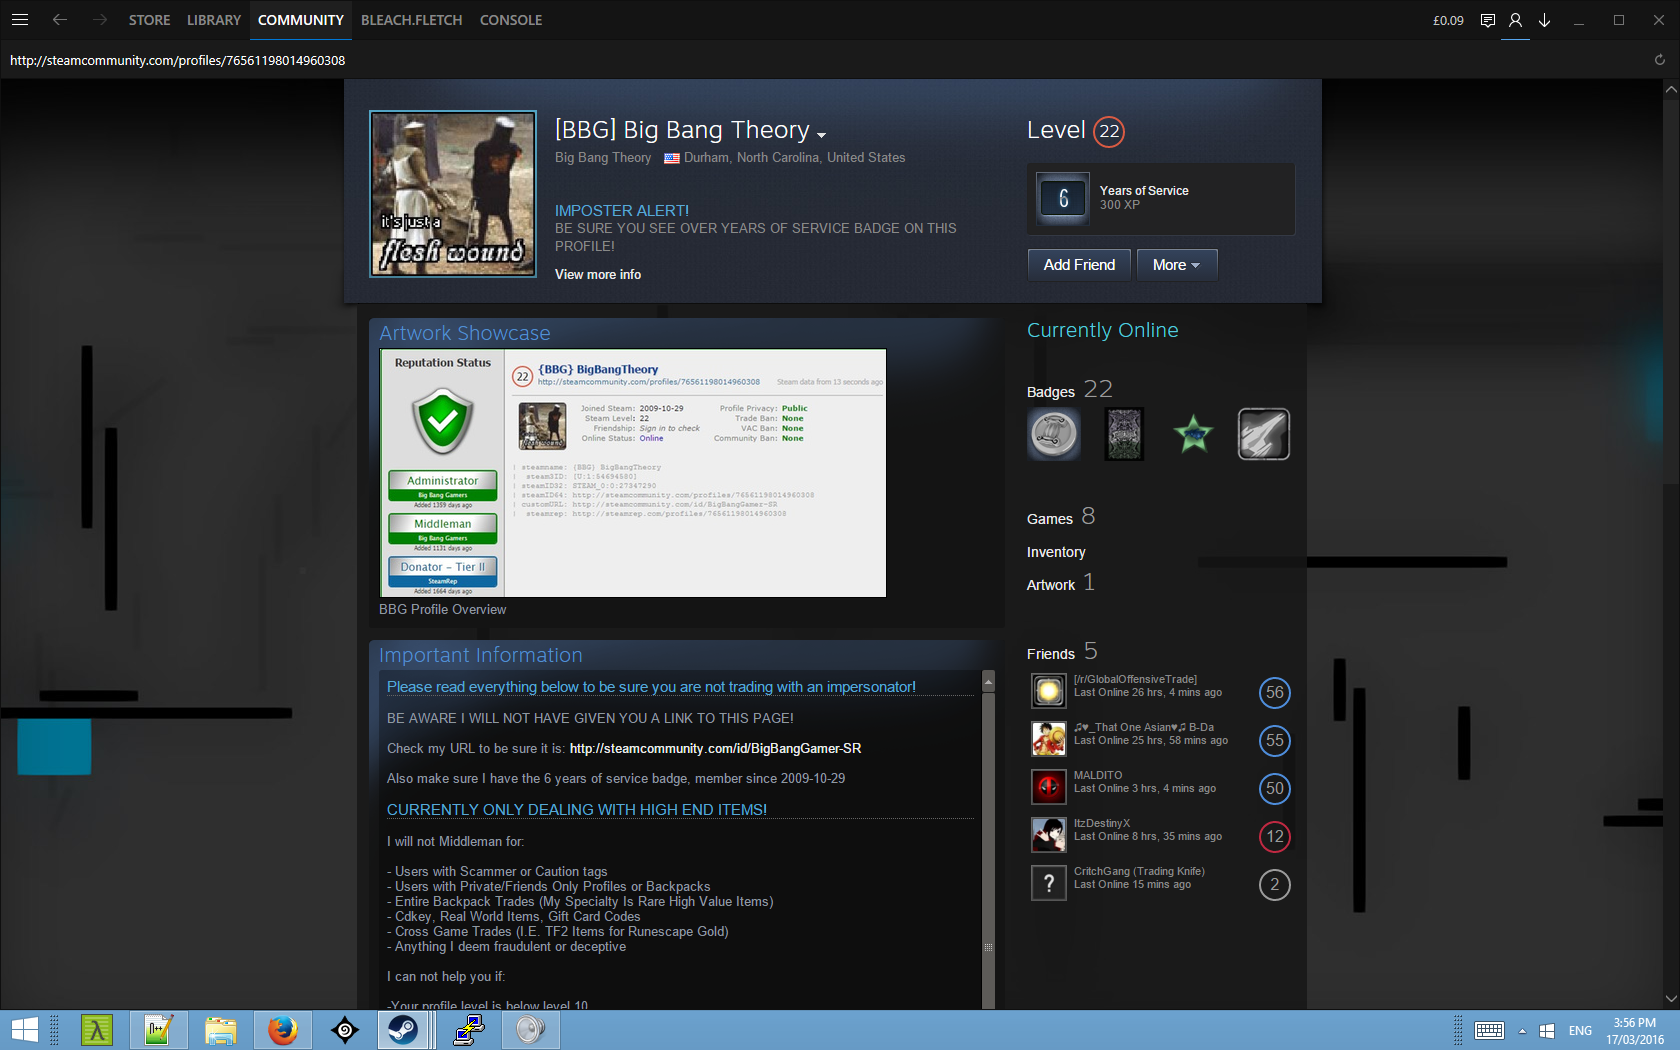Open the friends person icon
The height and width of the screenshot is (1050, 1680).
(1516, 20)
